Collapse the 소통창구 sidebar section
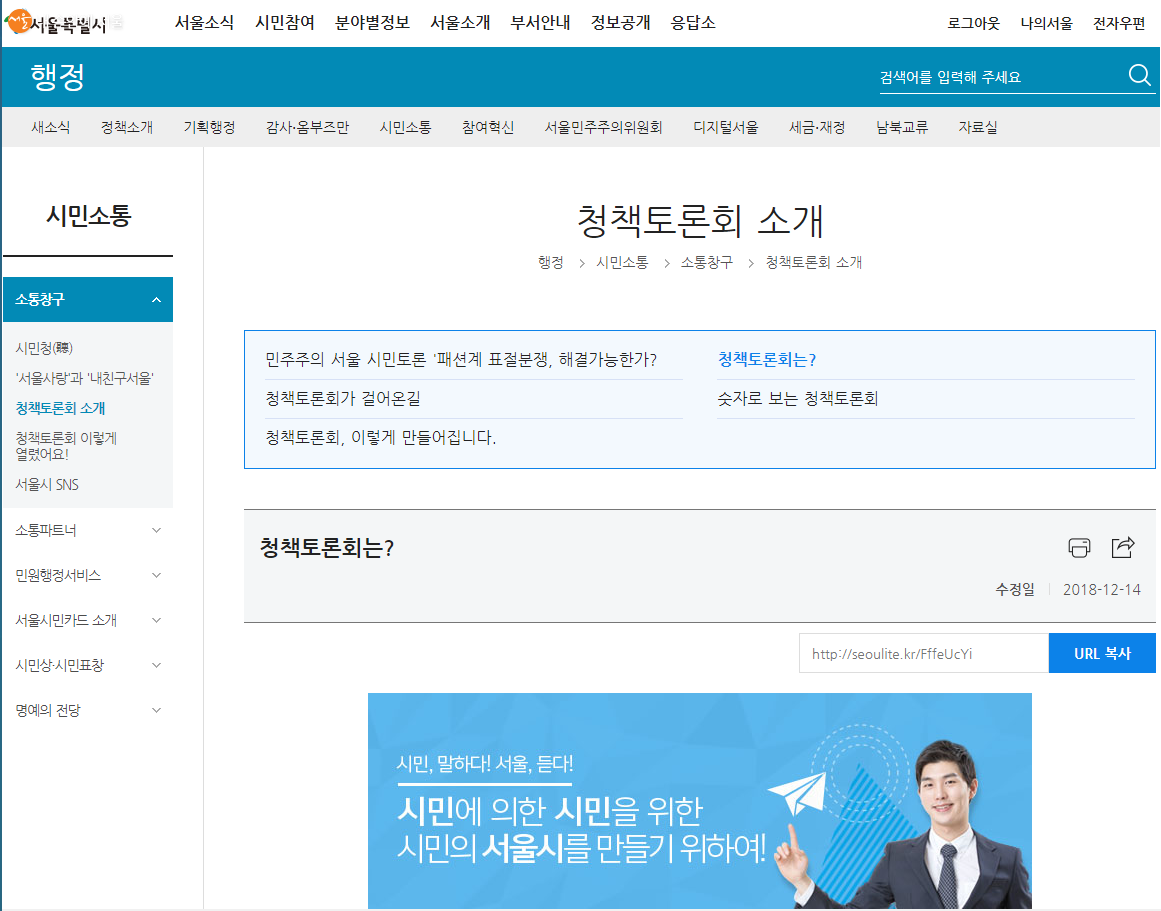1161x911 pixels. (156, 299)
